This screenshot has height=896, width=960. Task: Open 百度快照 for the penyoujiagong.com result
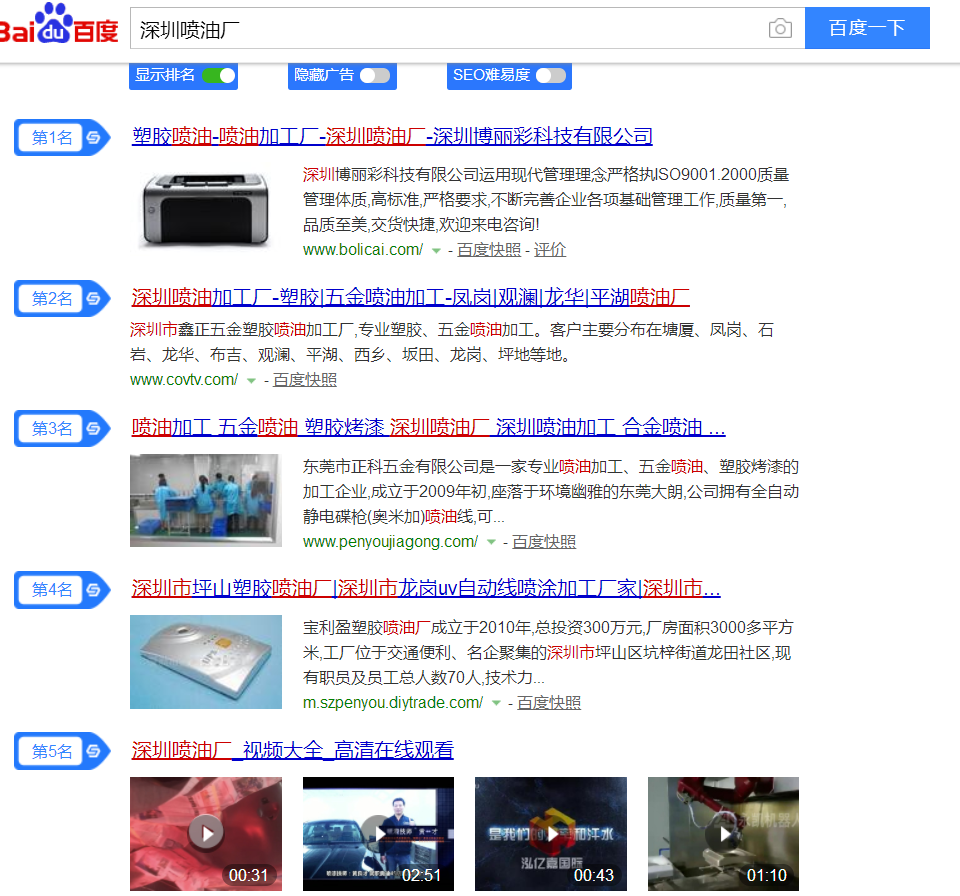544,541
